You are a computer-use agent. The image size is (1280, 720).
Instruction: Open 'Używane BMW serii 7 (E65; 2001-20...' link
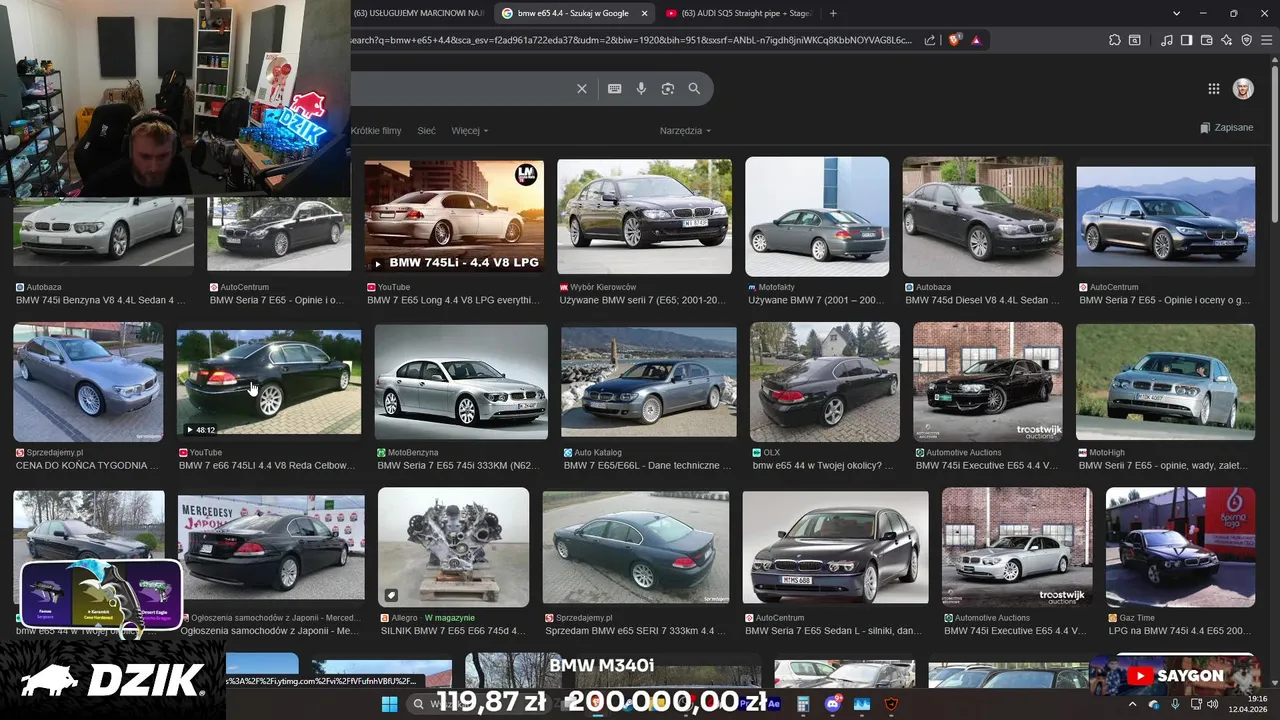[643, 300]
